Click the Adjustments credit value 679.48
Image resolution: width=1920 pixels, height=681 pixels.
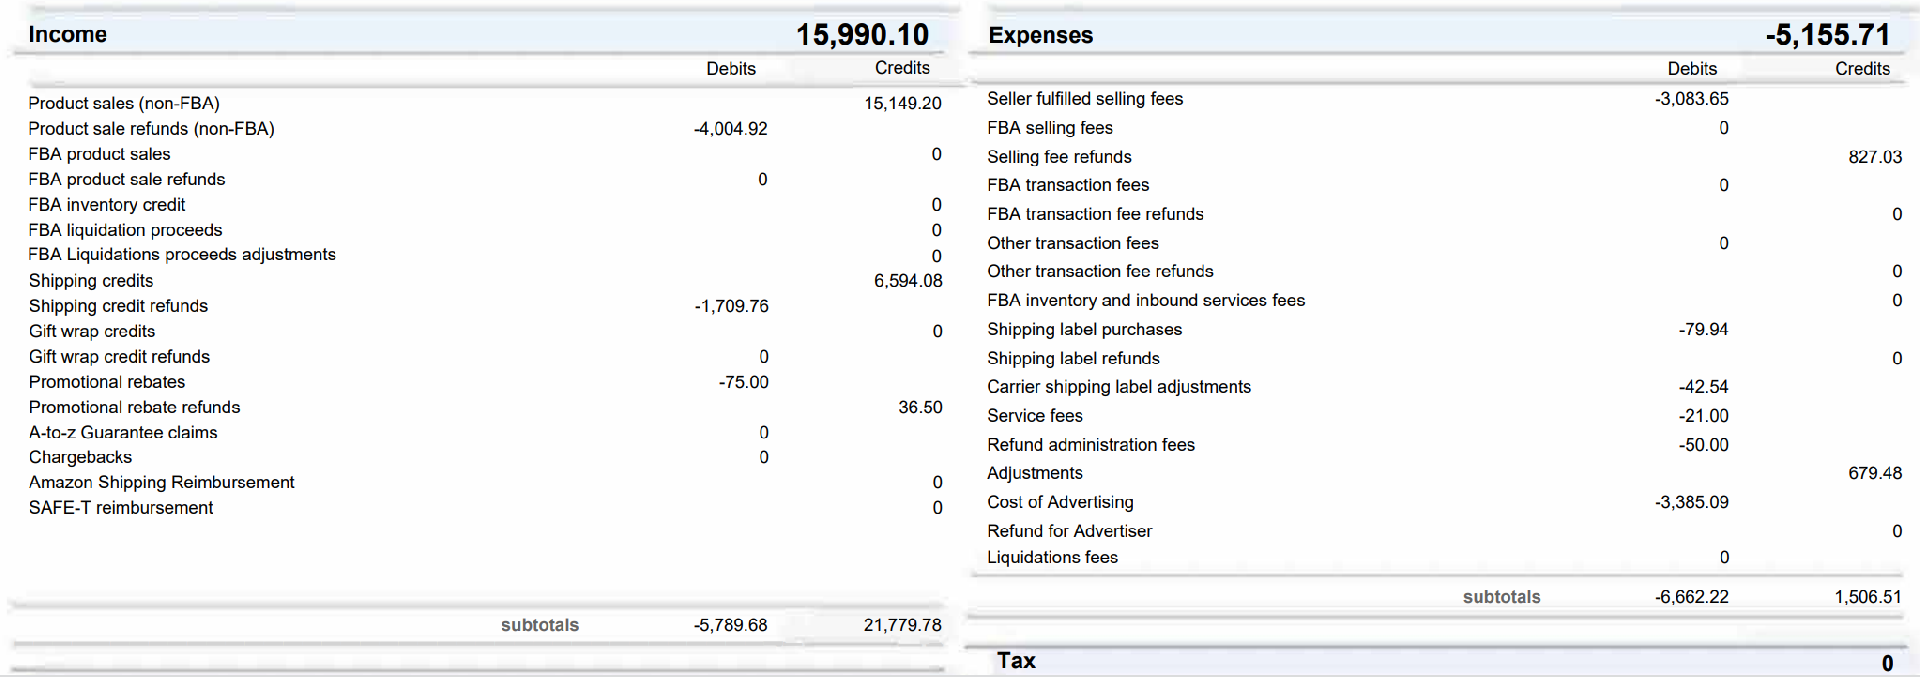point(1874,473)
